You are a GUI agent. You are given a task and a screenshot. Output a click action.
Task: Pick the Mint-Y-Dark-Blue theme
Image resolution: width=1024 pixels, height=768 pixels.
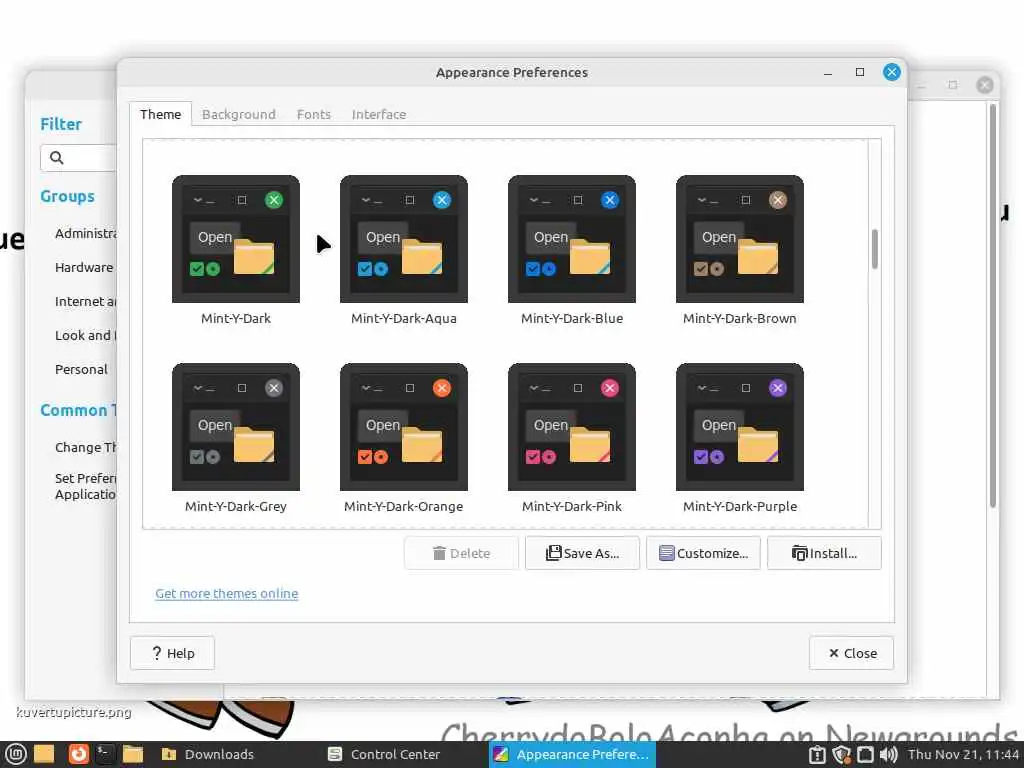tap(571, 239)
